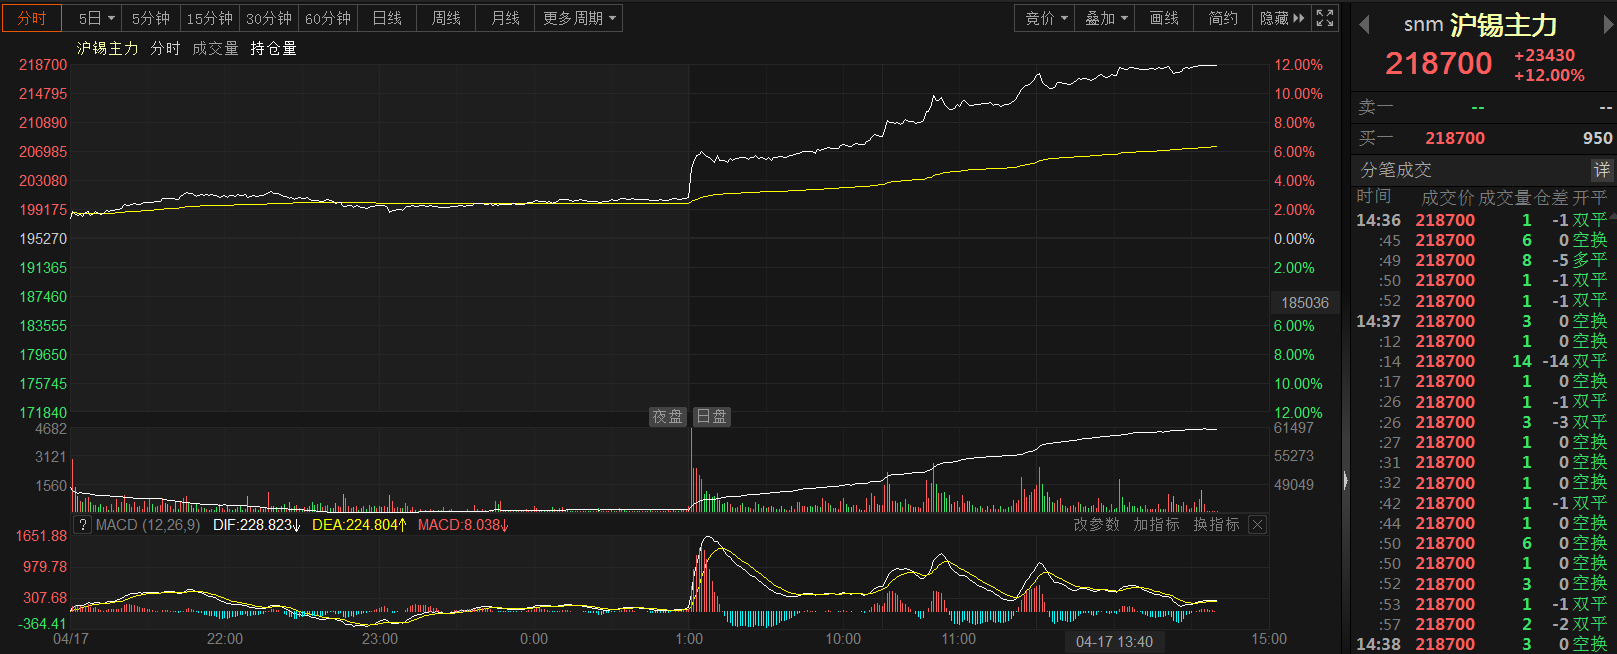Open the 5日 period dropdown
Screen dimensions: 1617x654
click(96, 18)
